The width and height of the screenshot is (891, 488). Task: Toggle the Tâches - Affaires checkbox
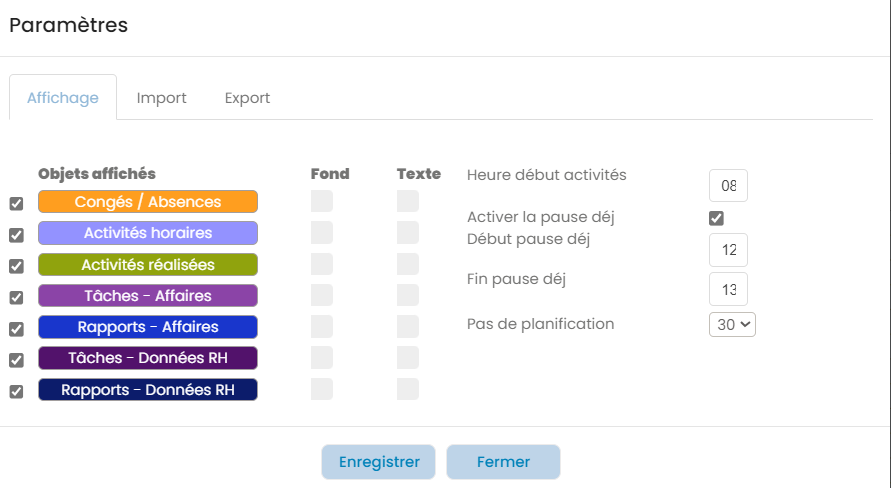tap(16, 298)
